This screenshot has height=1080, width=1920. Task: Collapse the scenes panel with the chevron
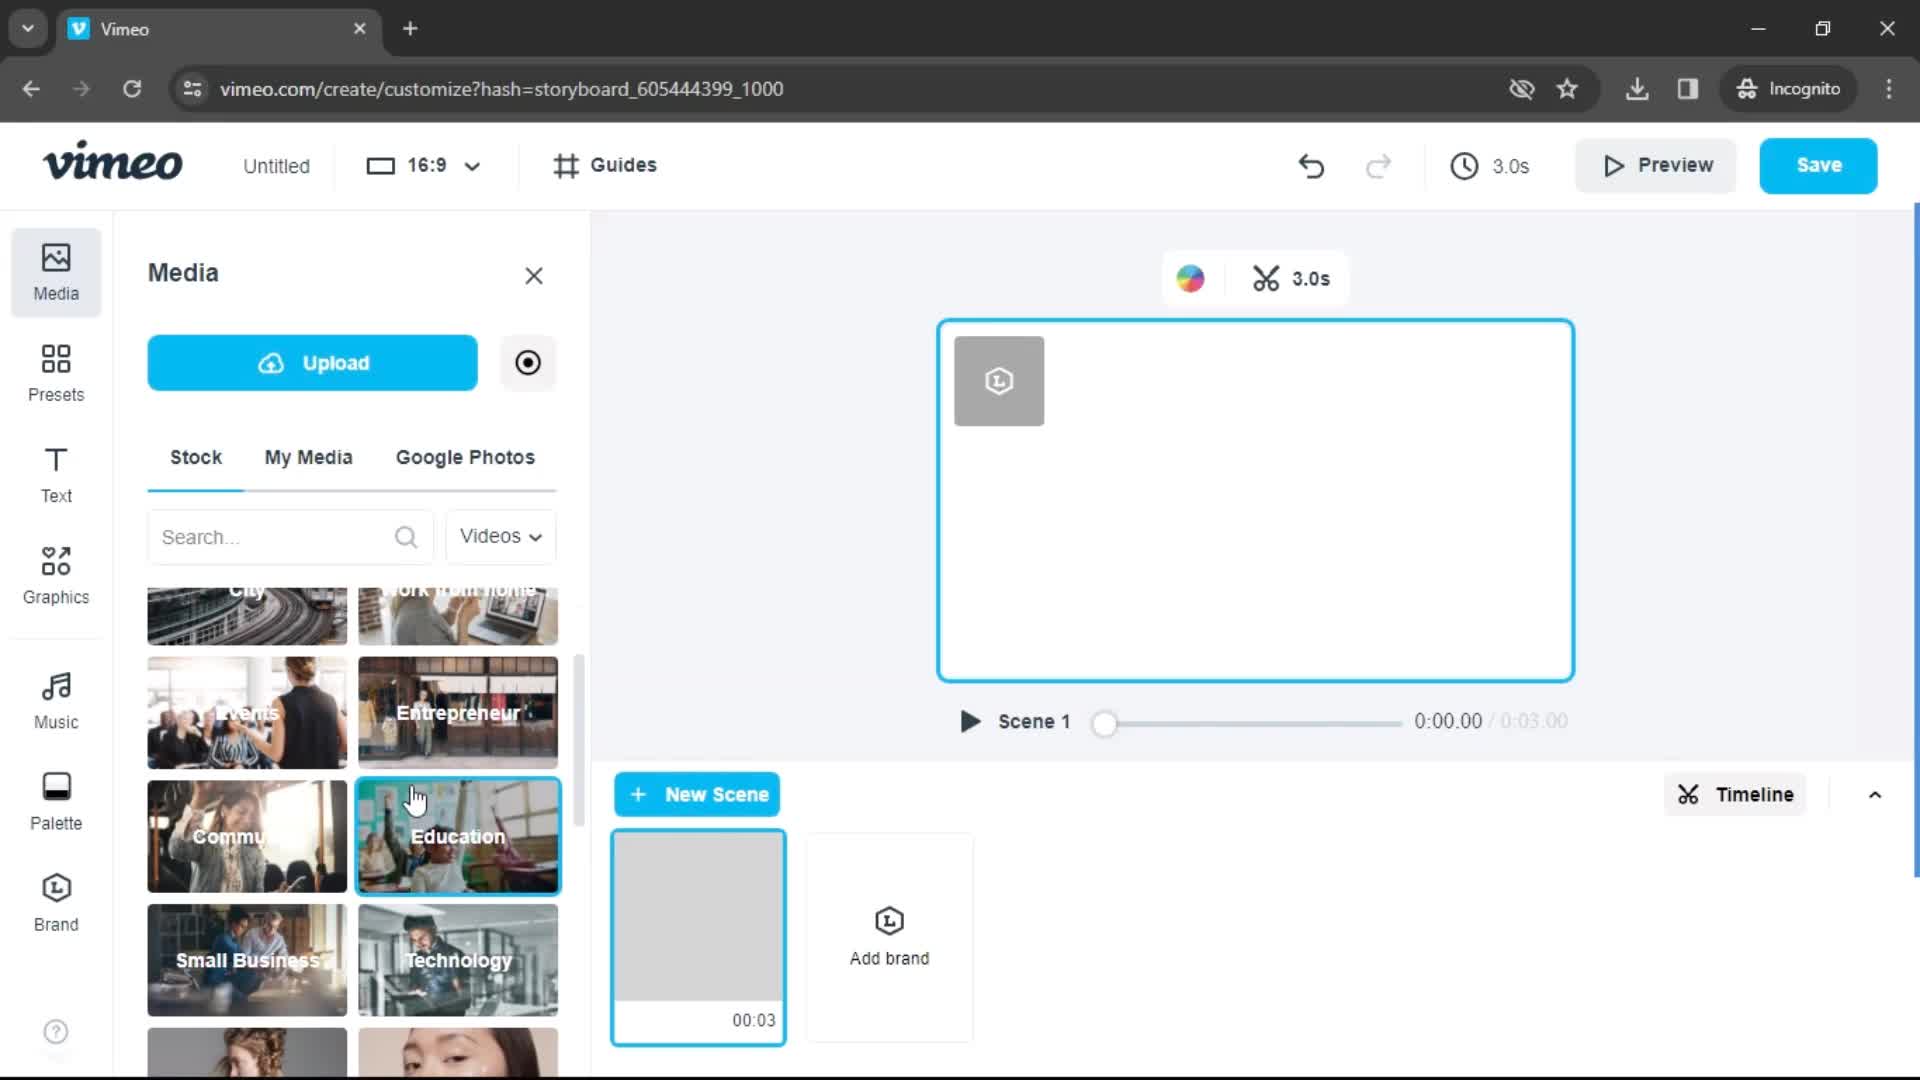coord(1875,795)
